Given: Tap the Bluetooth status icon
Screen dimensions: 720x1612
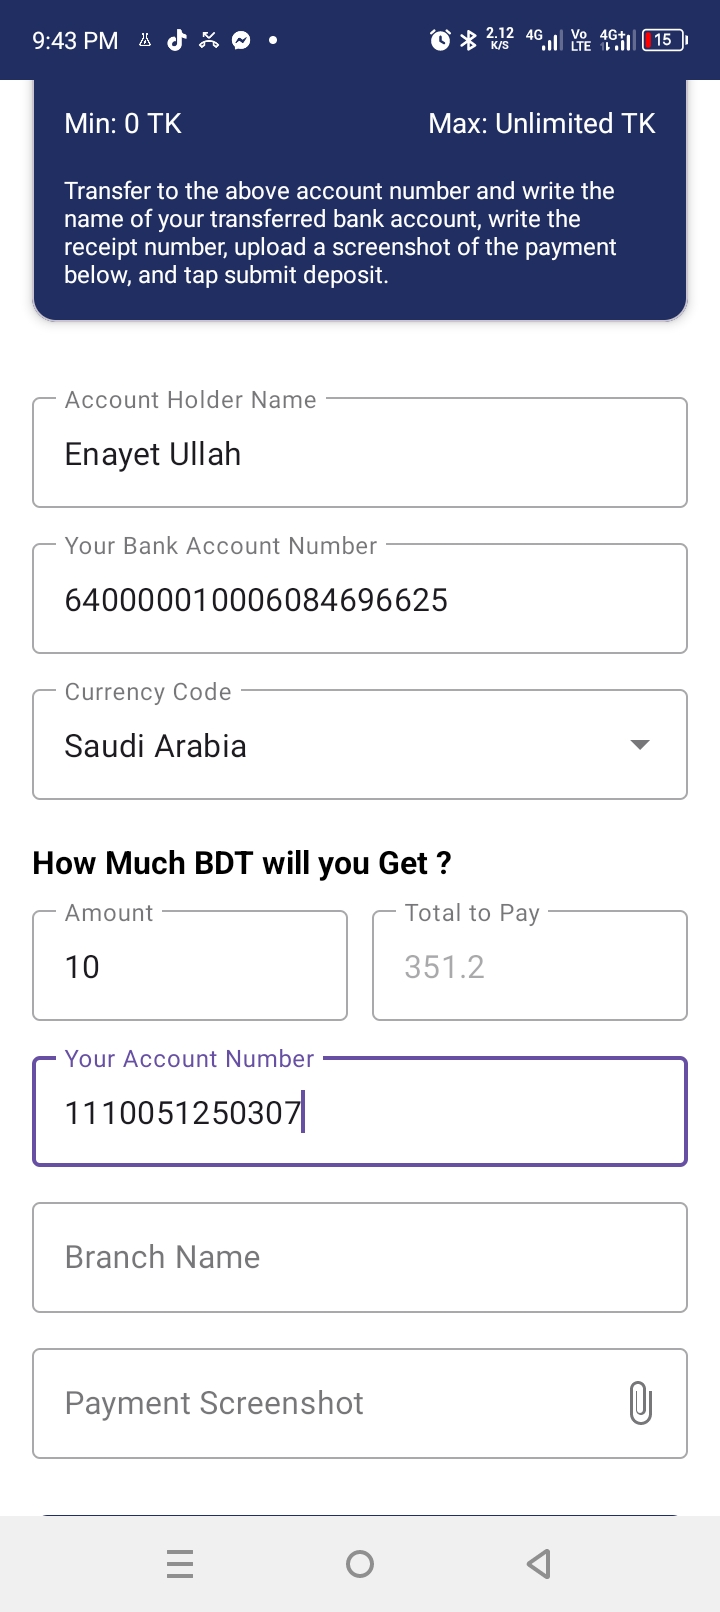Looking at the screenshot, I should pyautogui.click(x=468, y=40).
